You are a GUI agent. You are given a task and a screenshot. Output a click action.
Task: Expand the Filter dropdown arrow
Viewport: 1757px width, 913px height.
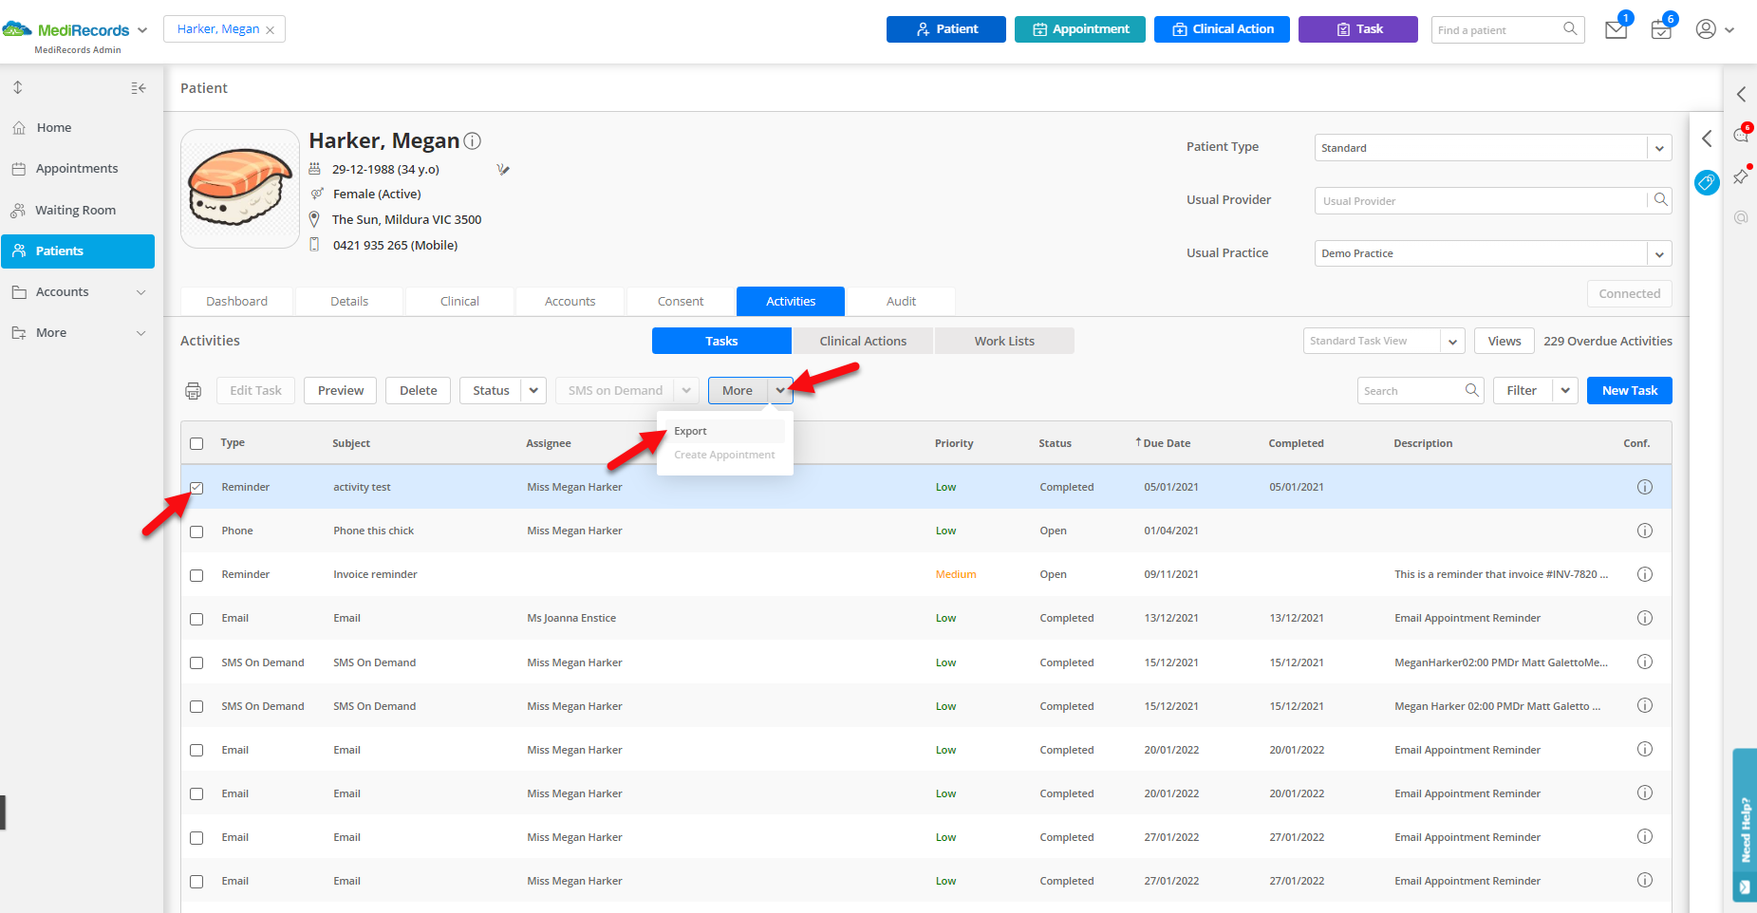(x=1565, y=391)
